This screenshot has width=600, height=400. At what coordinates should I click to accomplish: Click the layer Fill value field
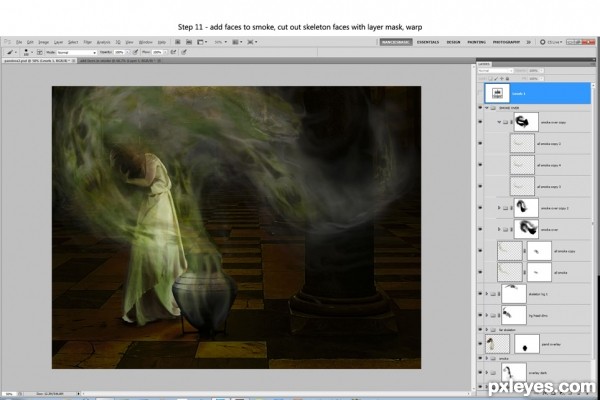(x=535, y=78)
